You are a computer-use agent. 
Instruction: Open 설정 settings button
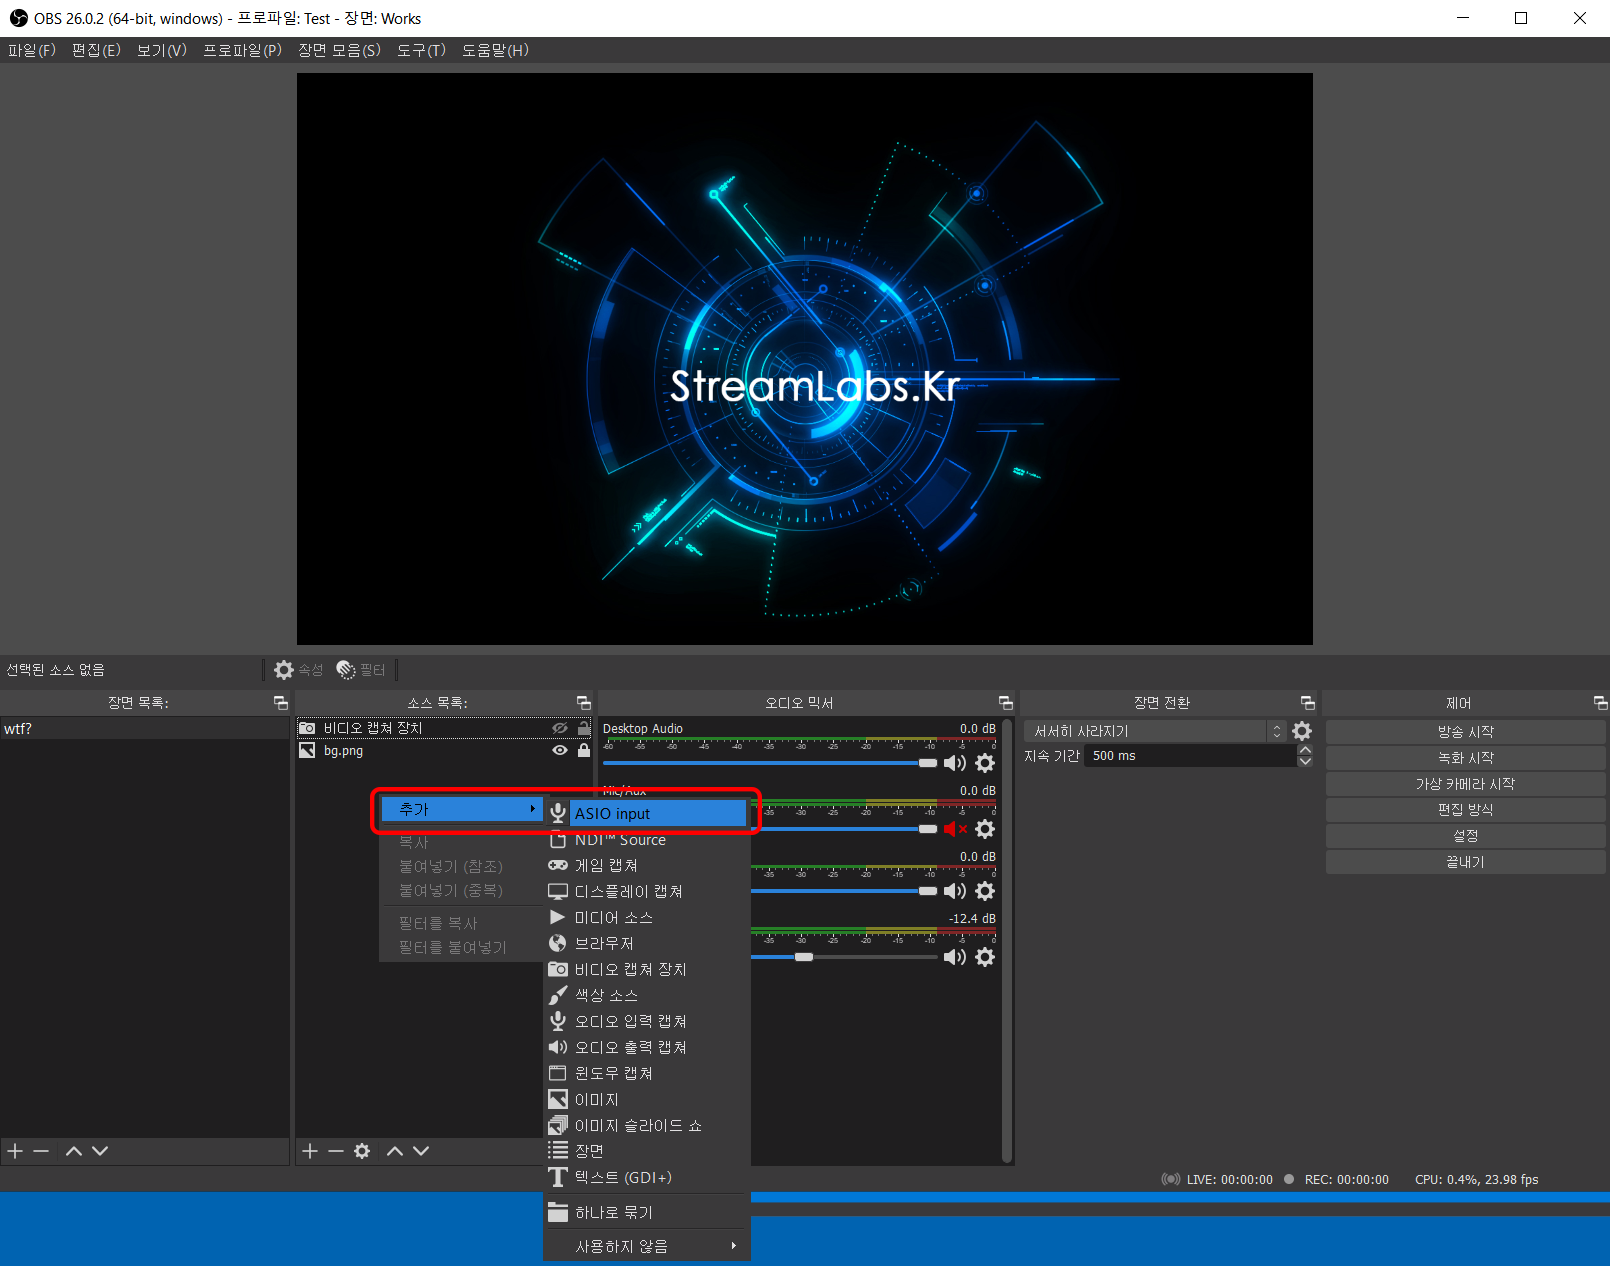pyautogui.click(x=1465, y=835)
